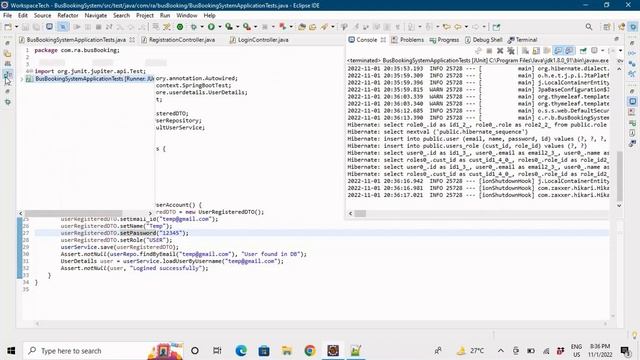
Task: Open the Run menu
Action: pyautogui.click(x=165, y=16)
